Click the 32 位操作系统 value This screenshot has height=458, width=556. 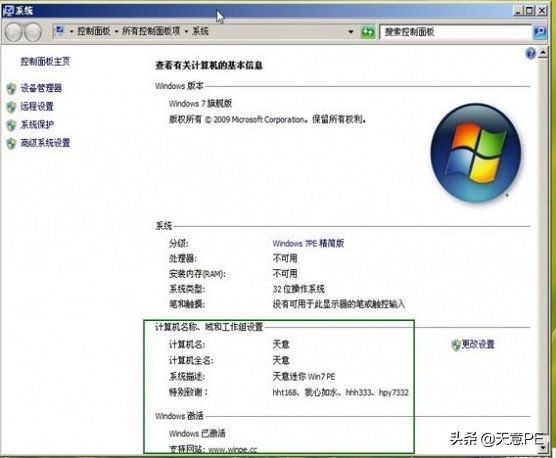pyautogui.click(x=299, y=289)
